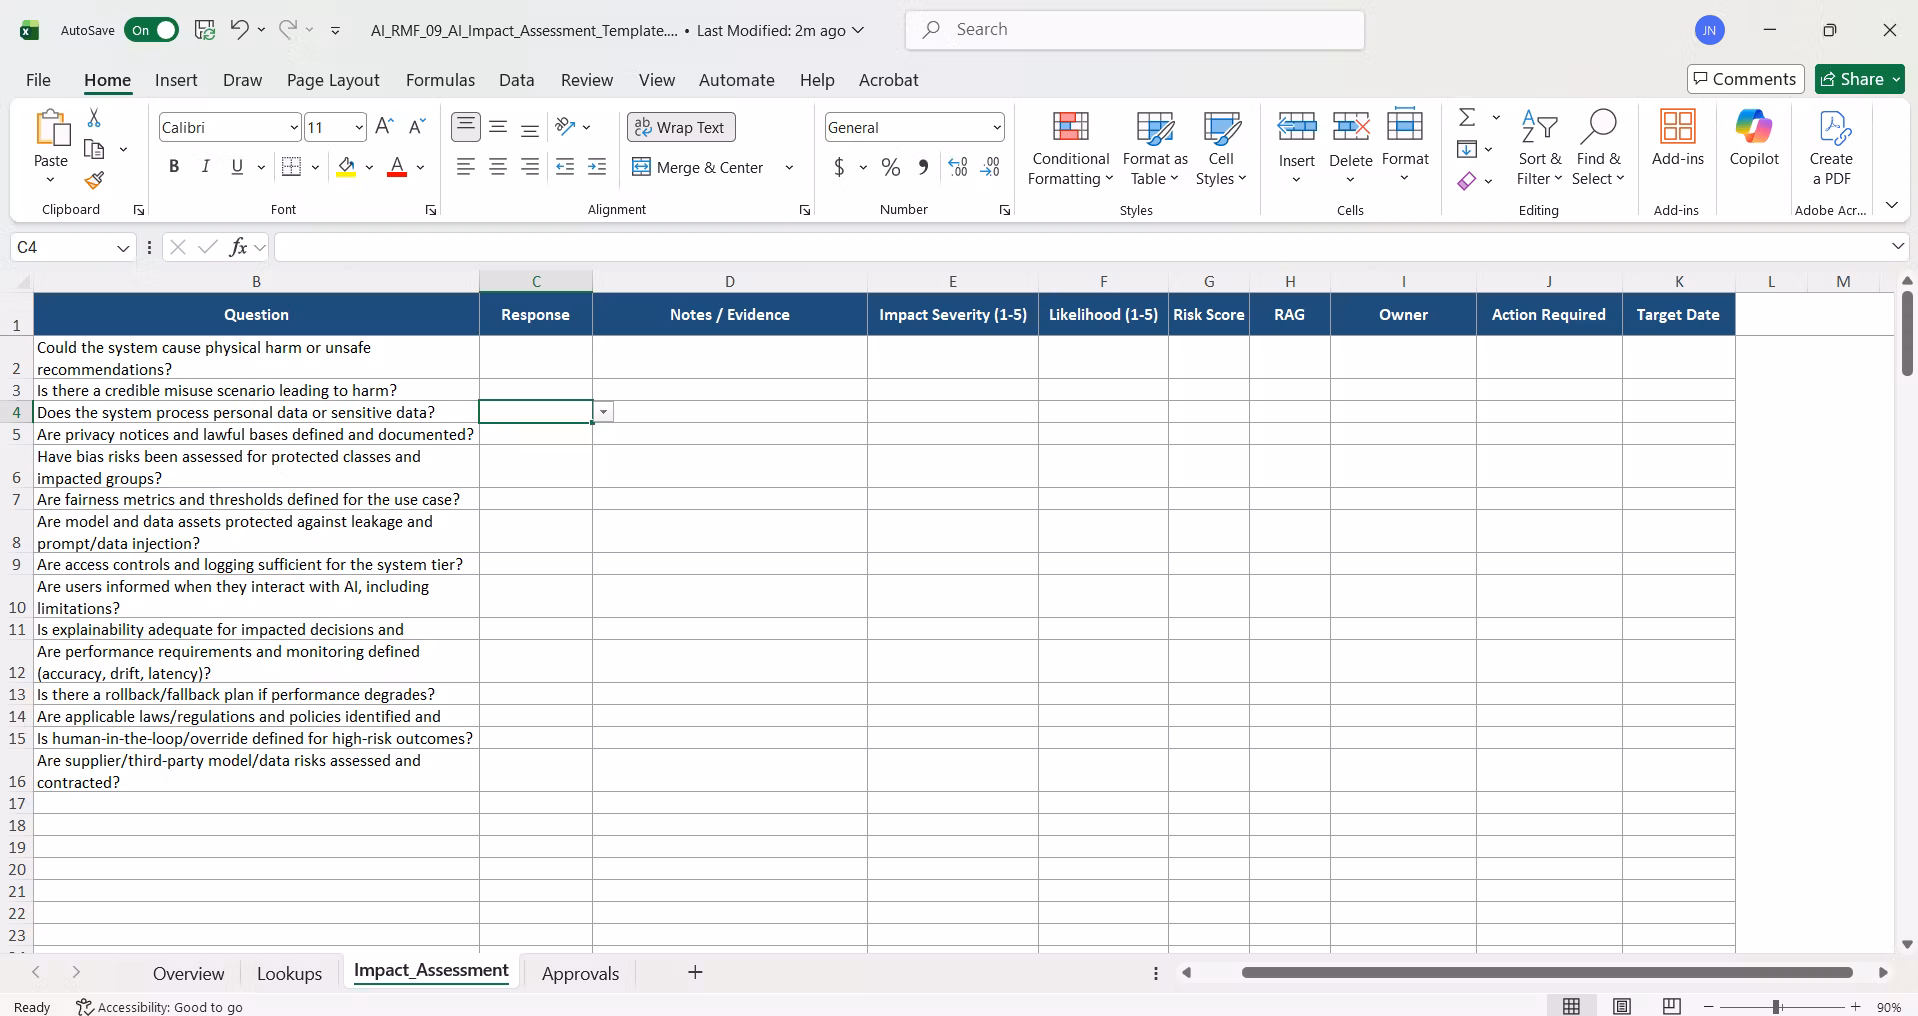The height and width of the screenshot is (1016, 1918).
Task: Open the cell C4 validation dropdown
Action: [x=603, y=412]
